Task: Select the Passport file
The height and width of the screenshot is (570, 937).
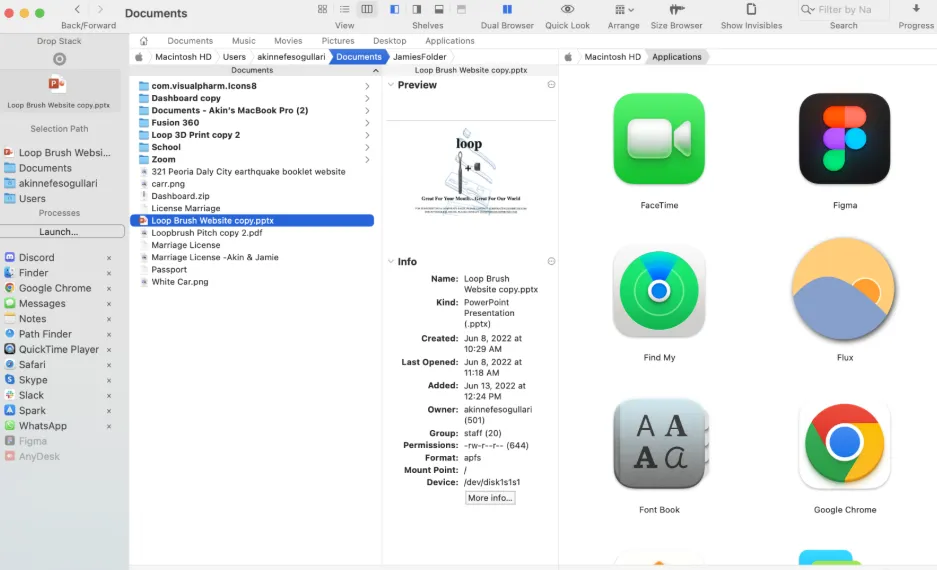Action: coord(169,269)
